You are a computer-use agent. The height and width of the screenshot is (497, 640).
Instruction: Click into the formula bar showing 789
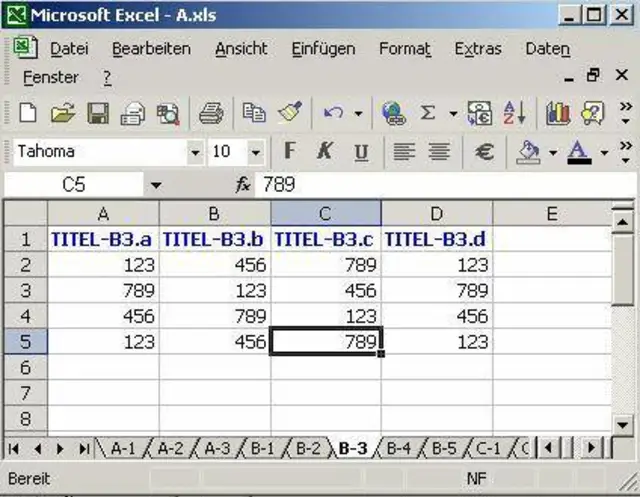point(445,184)
